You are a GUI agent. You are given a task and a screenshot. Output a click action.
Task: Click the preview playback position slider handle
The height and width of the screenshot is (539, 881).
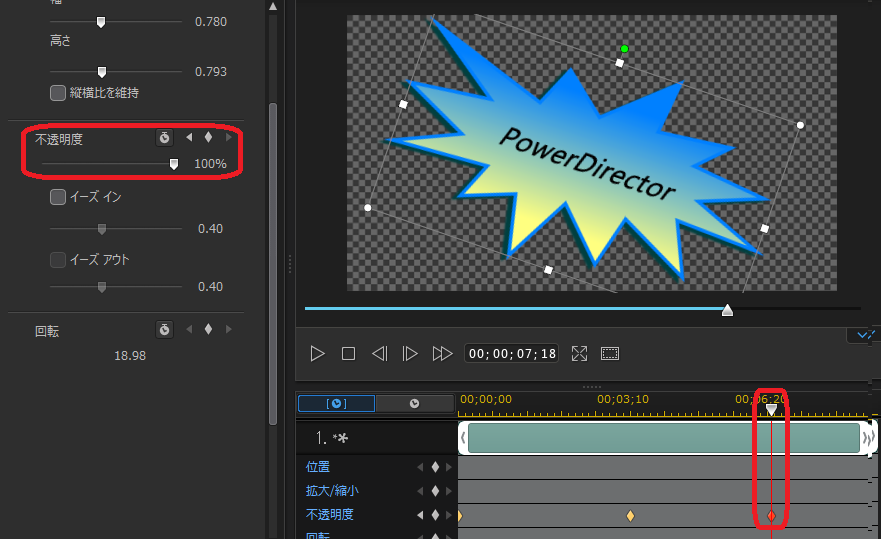[727, 310]
